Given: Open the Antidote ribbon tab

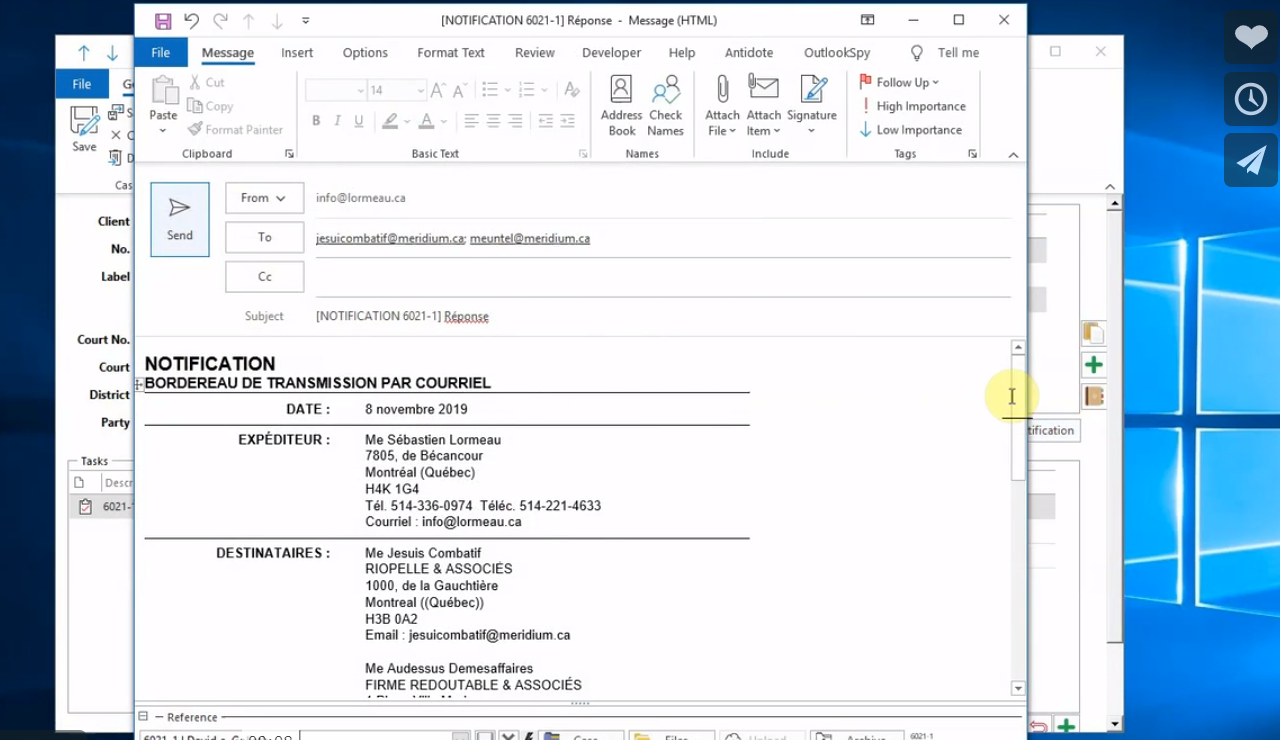Looking at the screenshot, I should pos(749,53).
